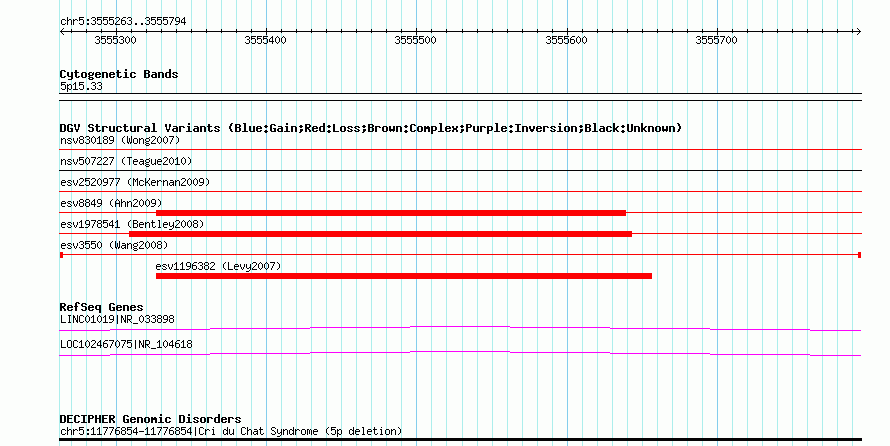Image resolution: width=890 pixels, height=446 pixels.
Task: Open variant esv1196382 (Levy2007) label
Action: click(218, 267)
